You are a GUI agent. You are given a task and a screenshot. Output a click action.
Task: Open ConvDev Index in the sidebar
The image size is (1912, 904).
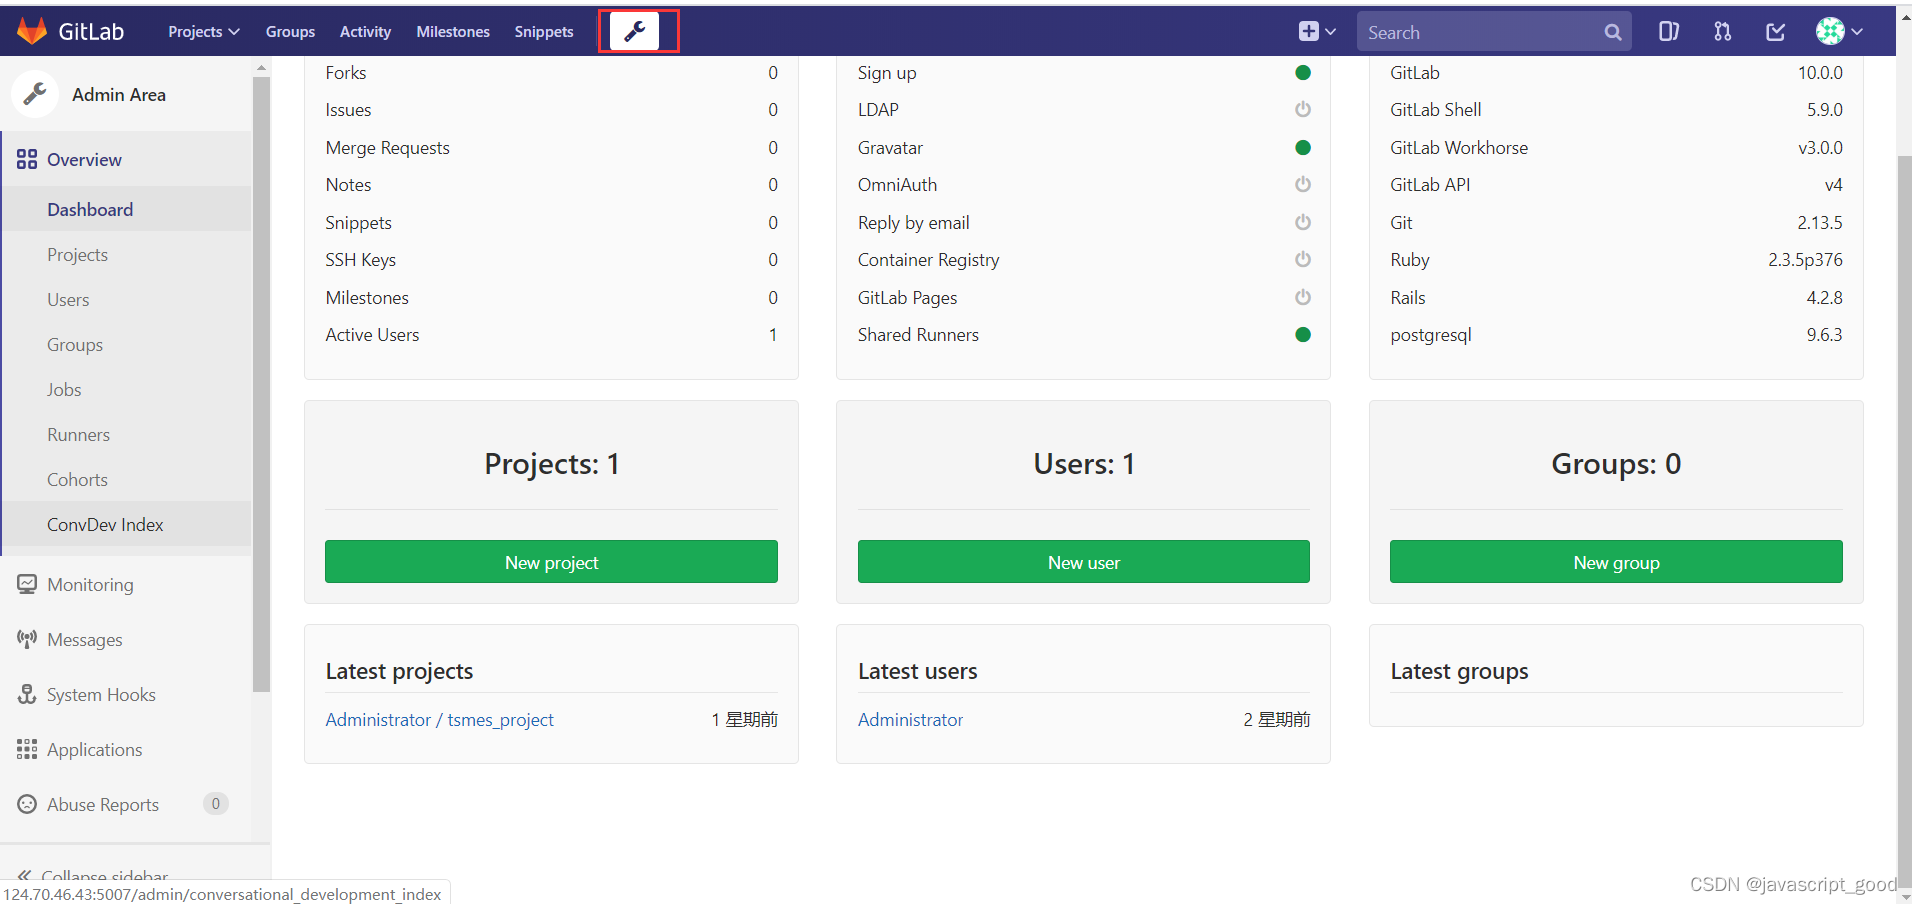[x=105, y=524]
